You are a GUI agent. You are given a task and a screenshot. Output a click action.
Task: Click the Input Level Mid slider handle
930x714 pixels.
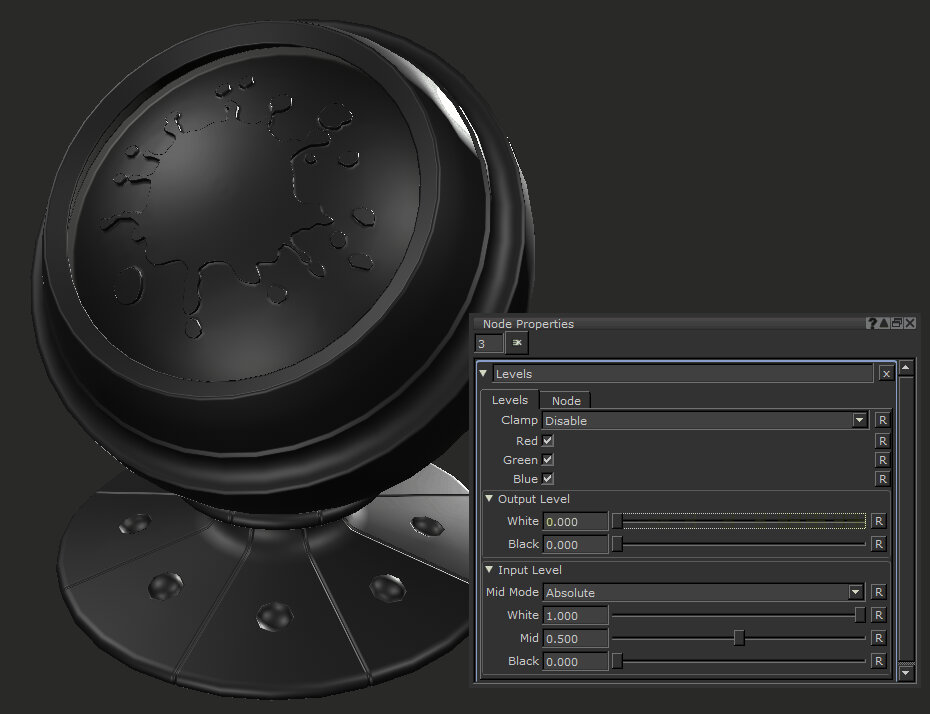pos(739,638)
